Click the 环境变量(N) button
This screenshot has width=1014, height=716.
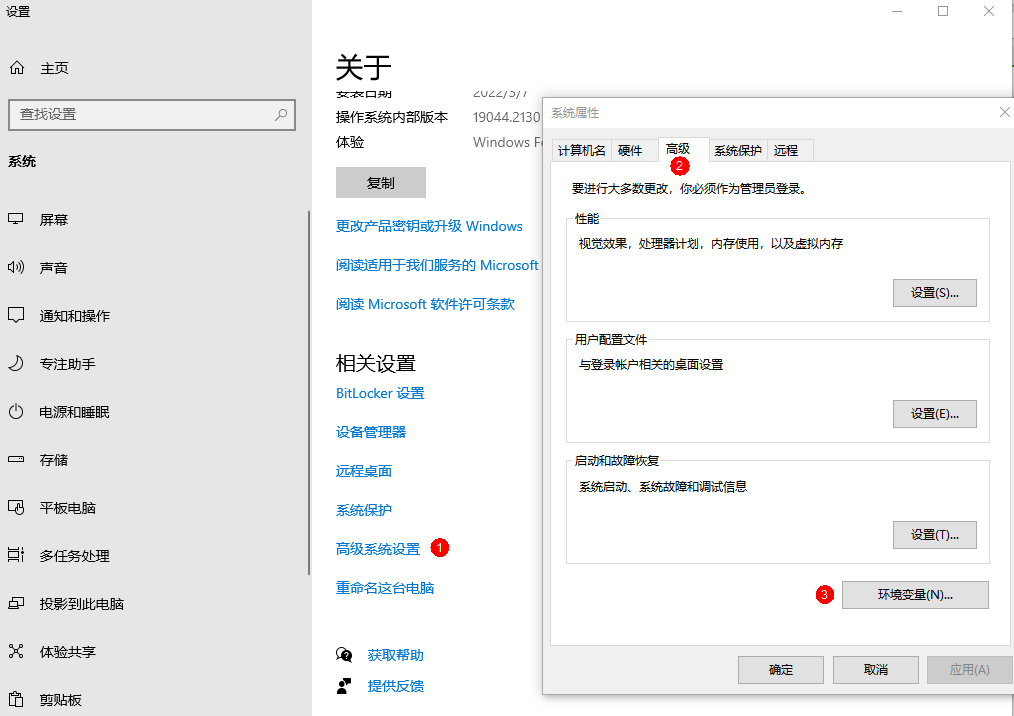(x=914, y=594)
